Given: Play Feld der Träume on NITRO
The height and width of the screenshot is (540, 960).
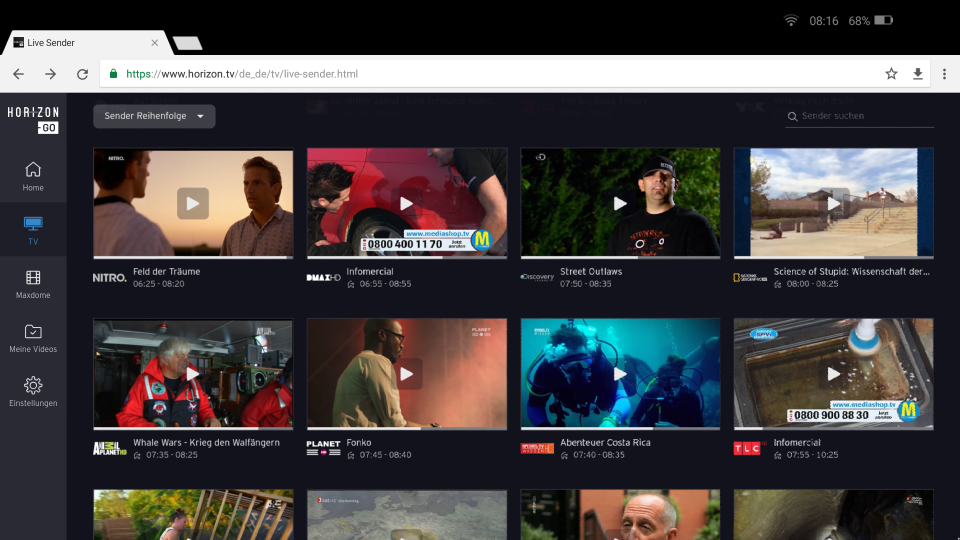Looking at the screenshot, I should [193, 203].
